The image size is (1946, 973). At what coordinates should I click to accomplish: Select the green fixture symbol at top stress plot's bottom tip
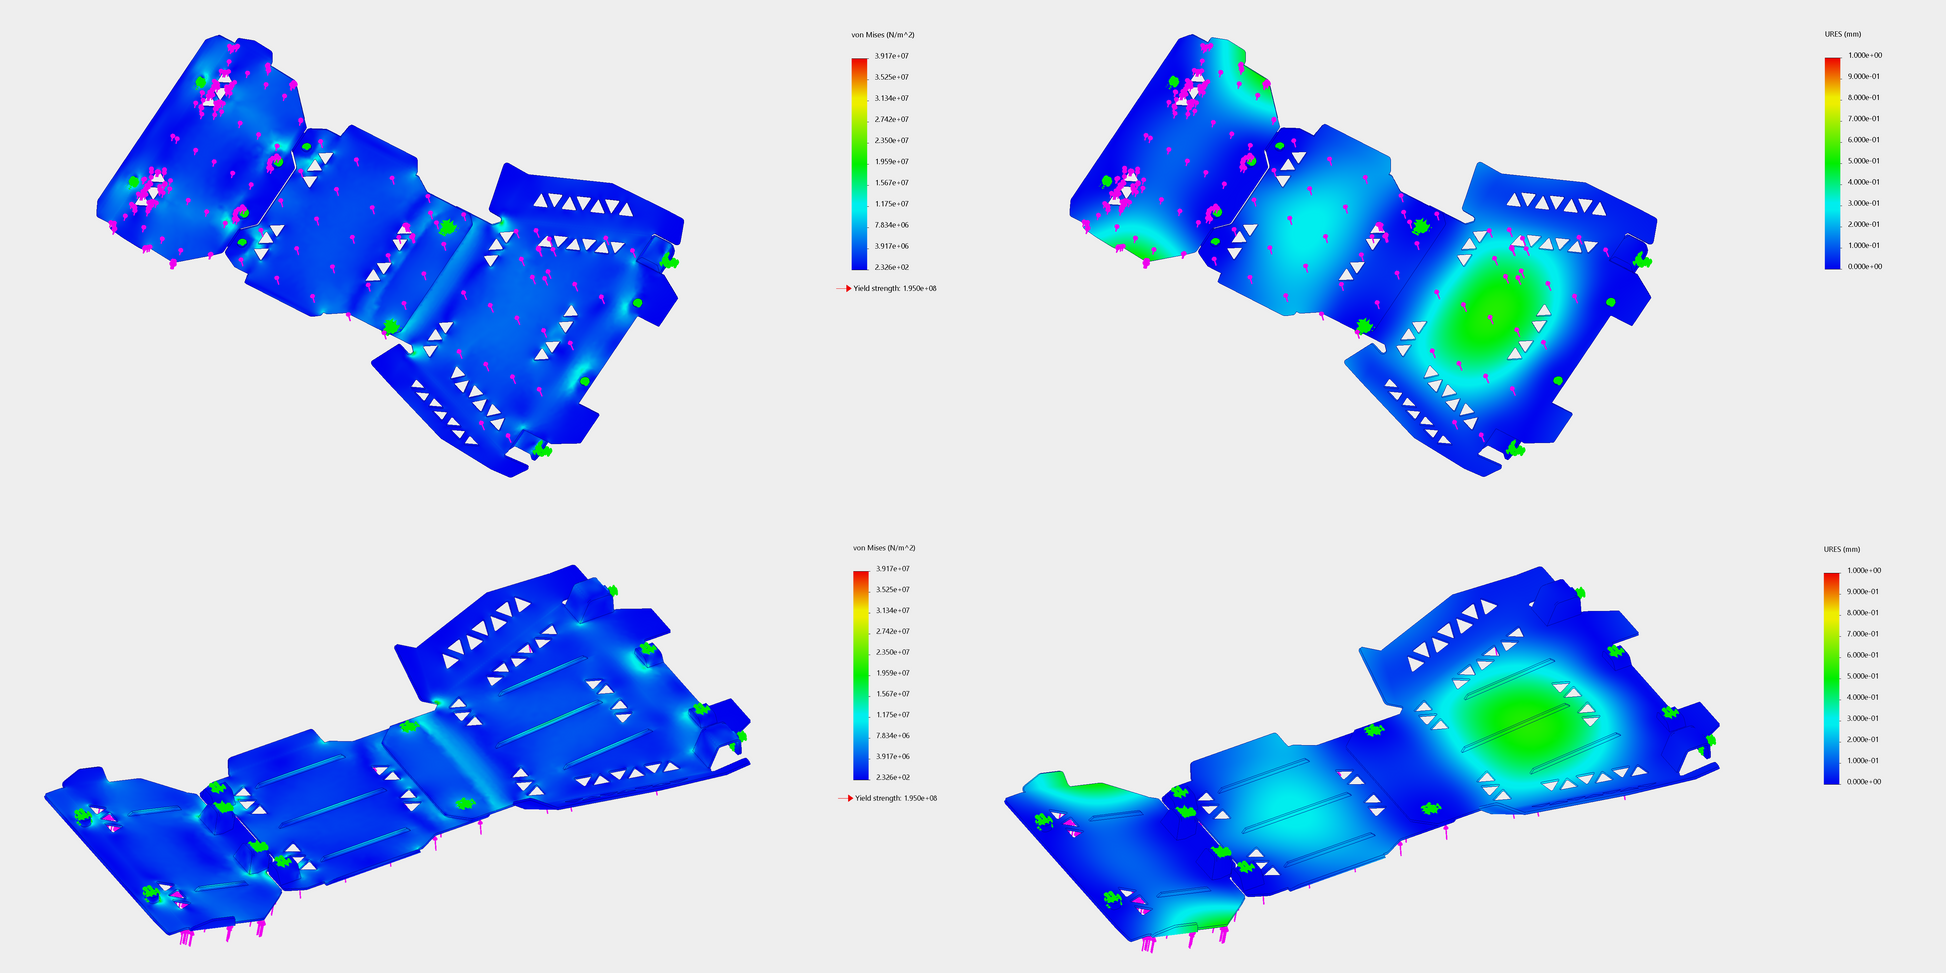tap(541, 450)
